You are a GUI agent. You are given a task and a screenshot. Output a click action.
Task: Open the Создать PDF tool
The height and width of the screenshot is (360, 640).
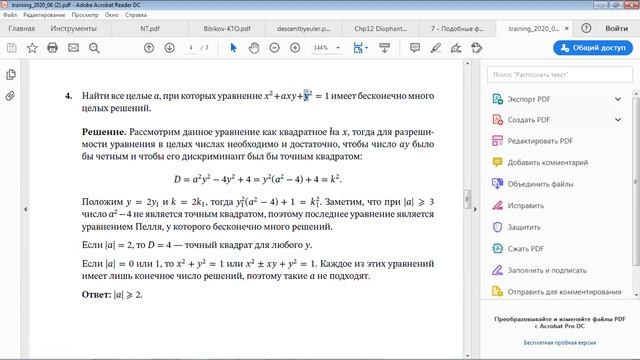(529, 120)
